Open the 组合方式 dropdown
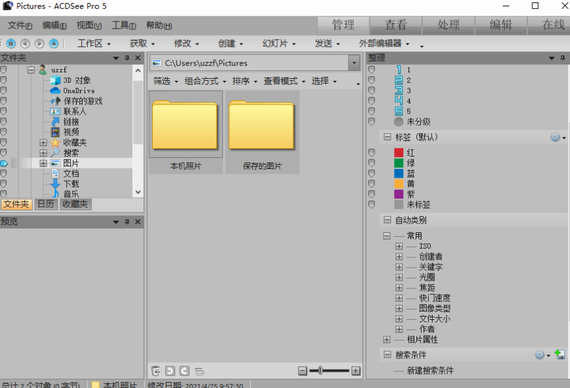The width and height of the screenshot is (570, 388). 205,81
